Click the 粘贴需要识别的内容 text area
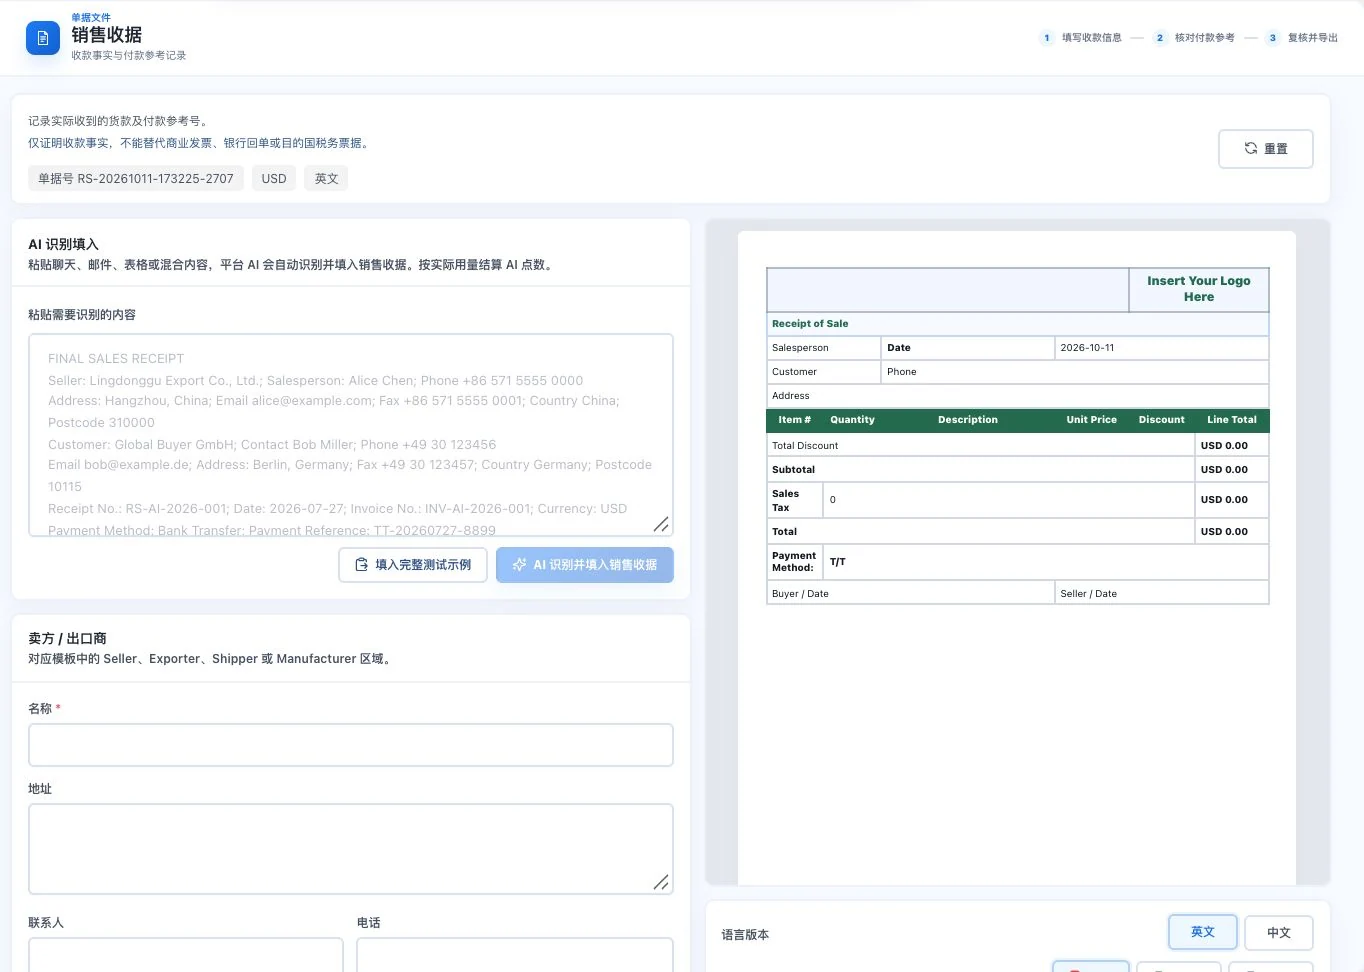The image size is (1364, 972). [351, 435]
